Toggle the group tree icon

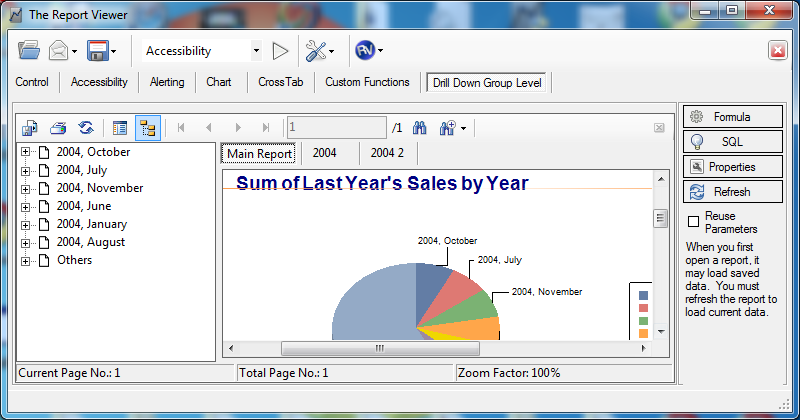(148, 128)
